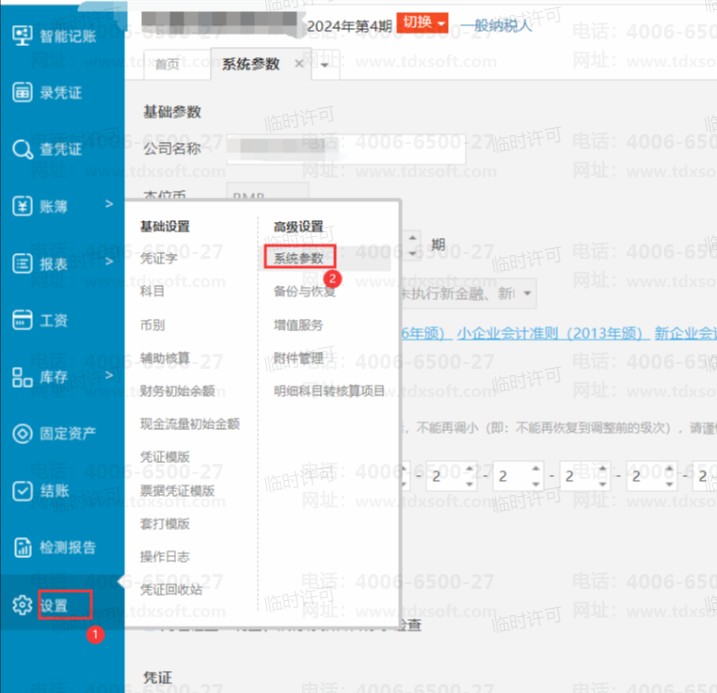The width and height of the screenshot is (717, 693).
Task: Select 操作日志 from settings menu
Action: coord(165,556)
